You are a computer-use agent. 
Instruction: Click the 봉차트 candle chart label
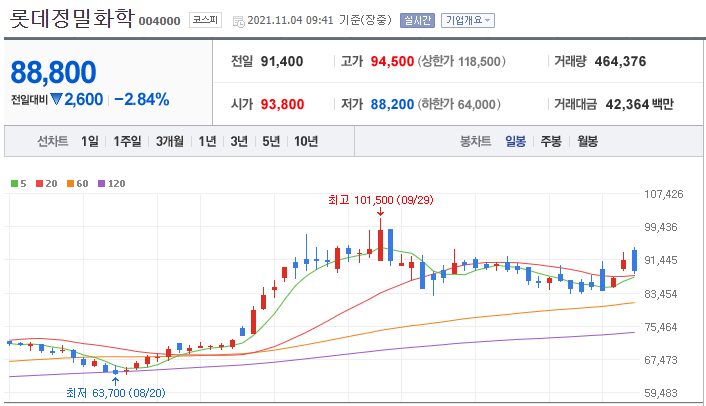point(475,141)
